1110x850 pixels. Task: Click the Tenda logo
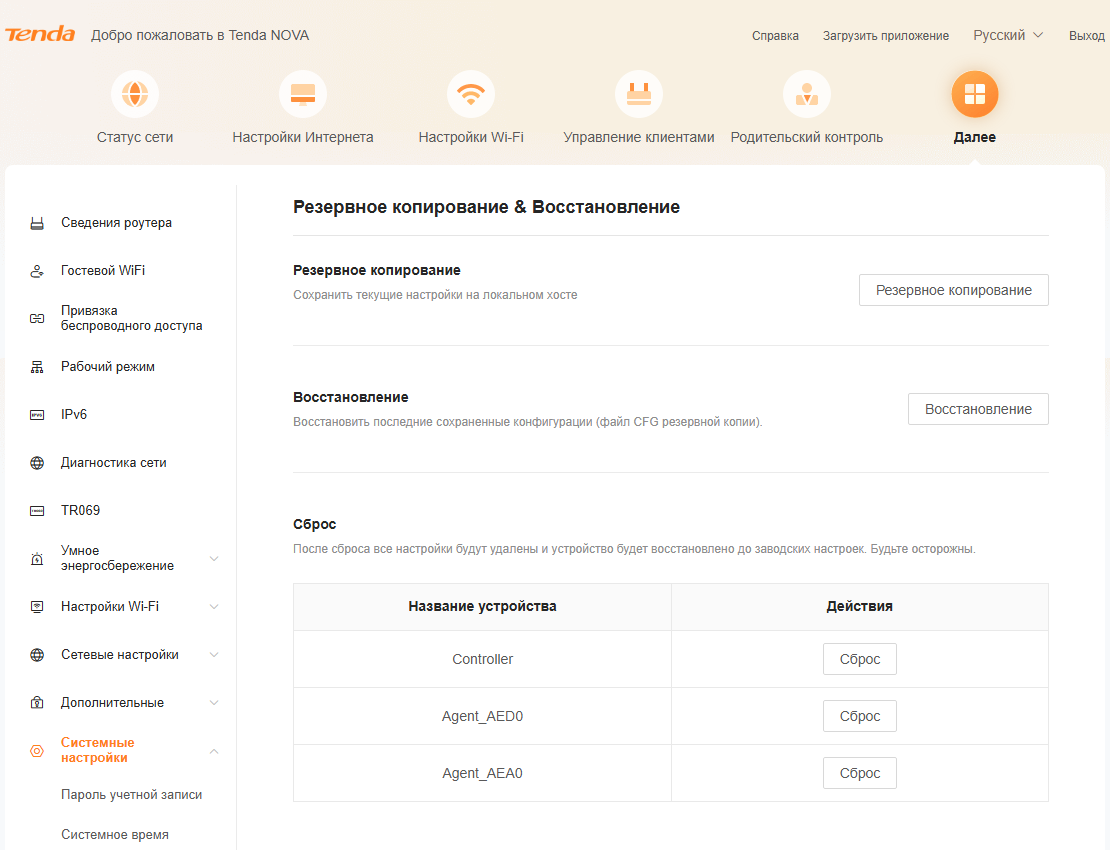[40, 34]
